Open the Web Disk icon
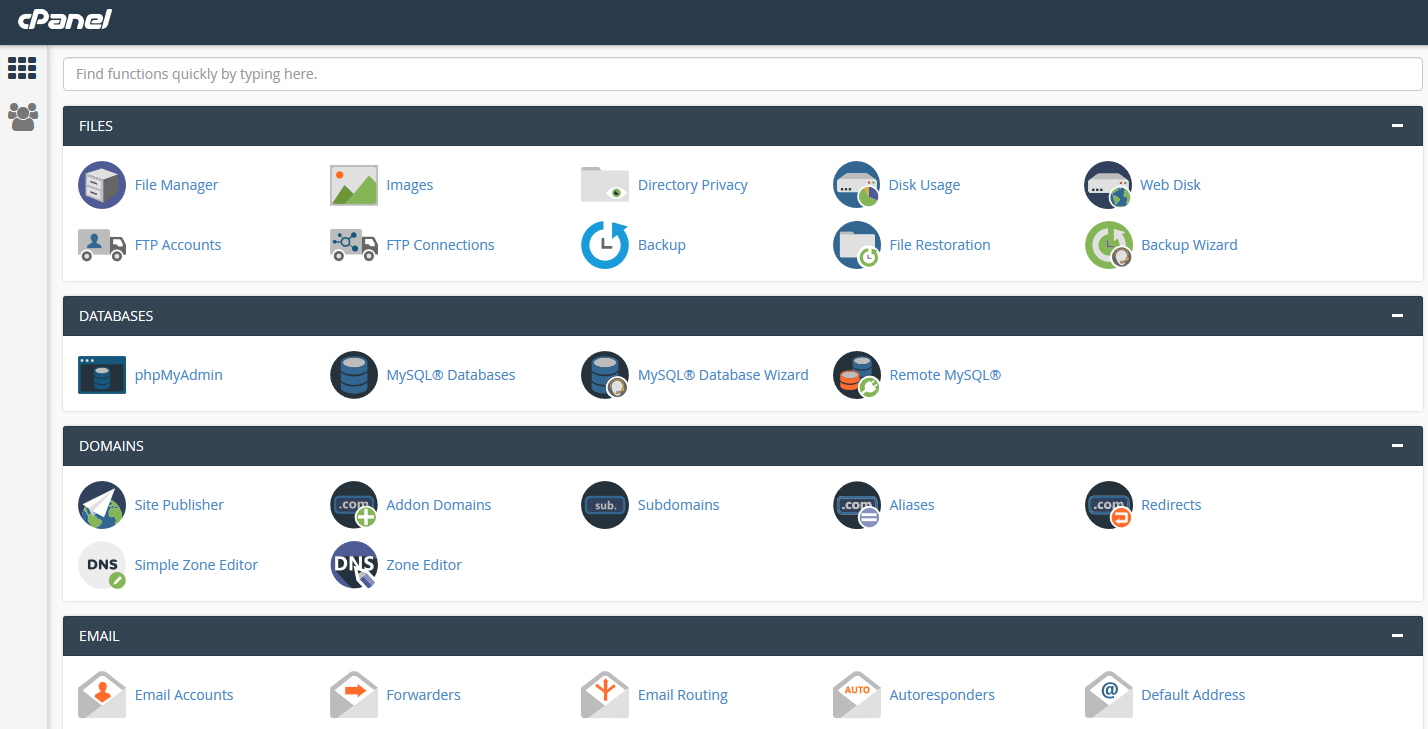1428x729 pixels. [1108, 185]
